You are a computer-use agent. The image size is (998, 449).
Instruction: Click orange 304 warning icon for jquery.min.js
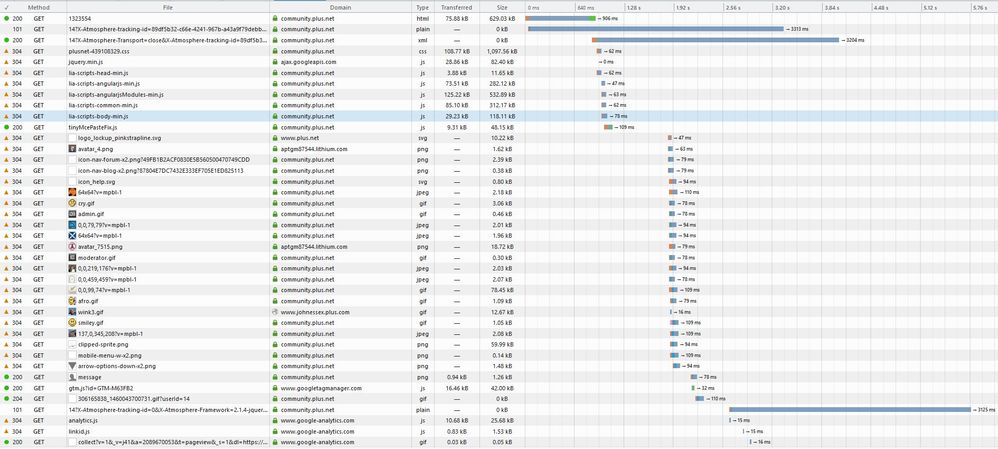click(7, 61)
